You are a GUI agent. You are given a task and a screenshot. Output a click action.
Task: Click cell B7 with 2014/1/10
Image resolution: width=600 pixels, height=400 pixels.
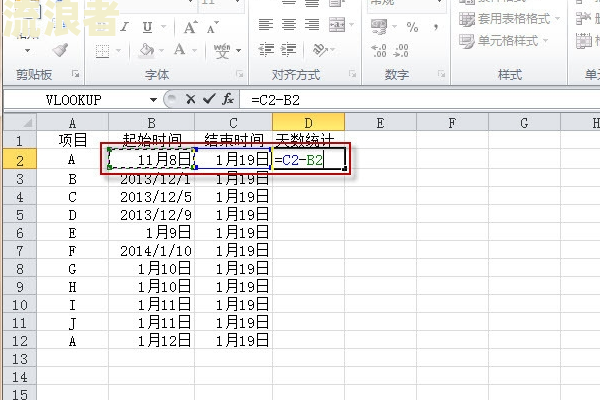(x=152, y=251)
